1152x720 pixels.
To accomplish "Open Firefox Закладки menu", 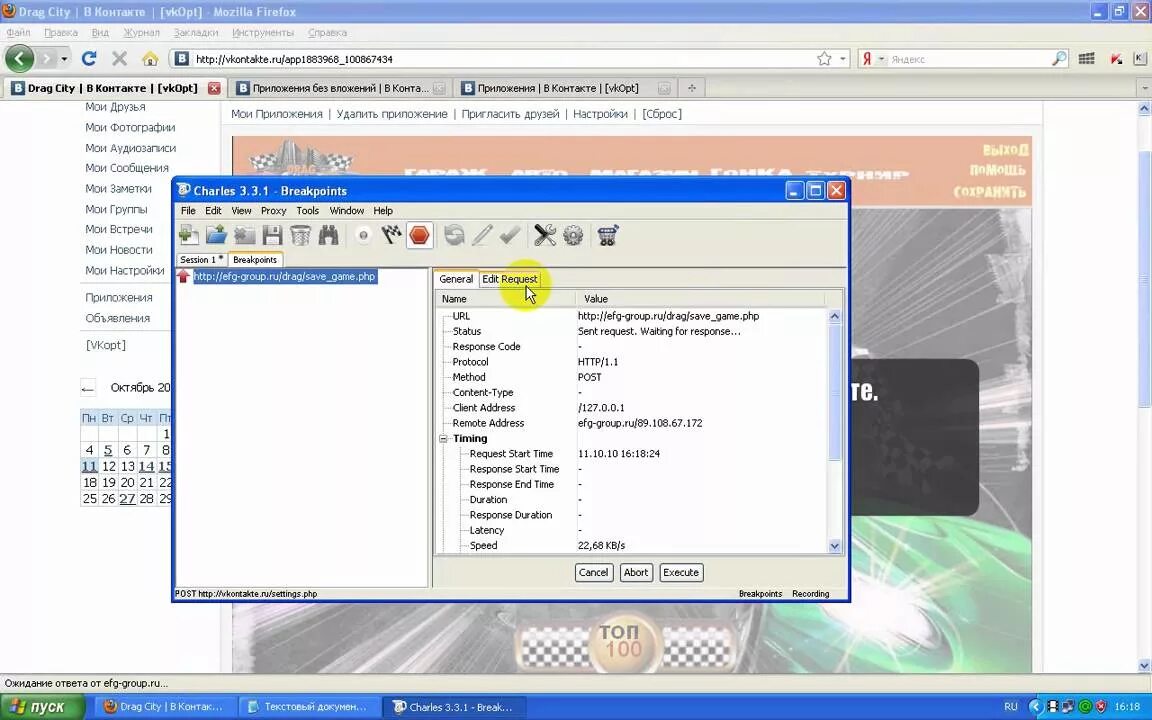I will (195, 32).
